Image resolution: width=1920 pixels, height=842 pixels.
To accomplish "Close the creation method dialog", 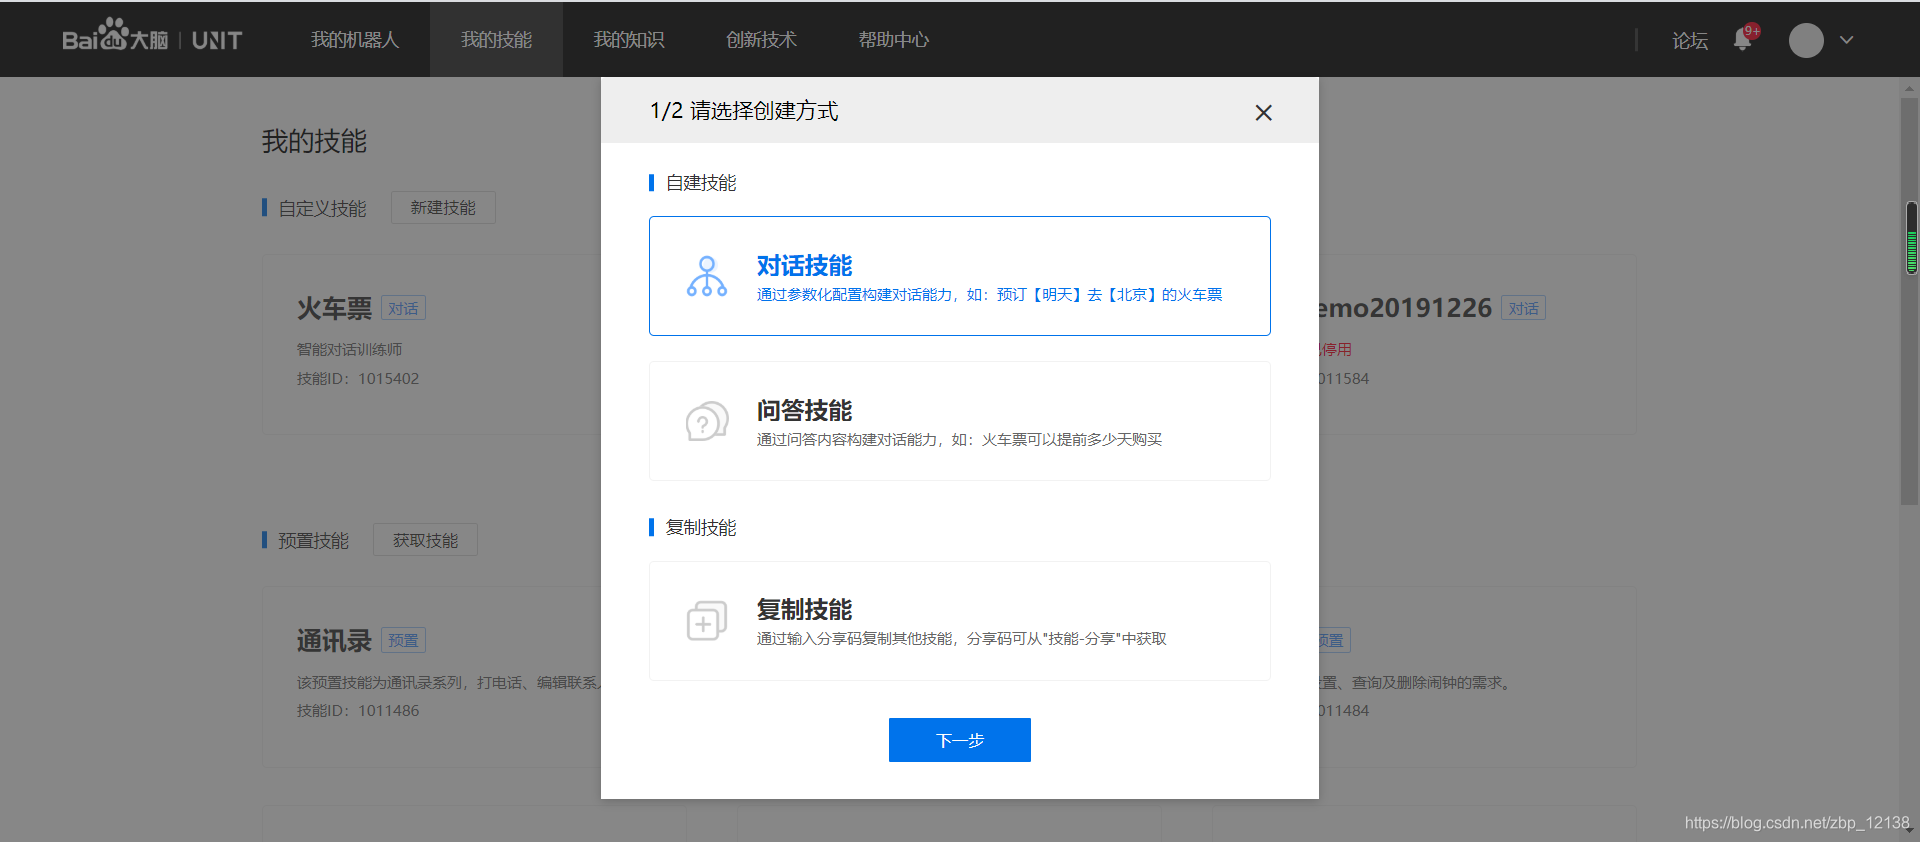I will tap(1264, 113).
